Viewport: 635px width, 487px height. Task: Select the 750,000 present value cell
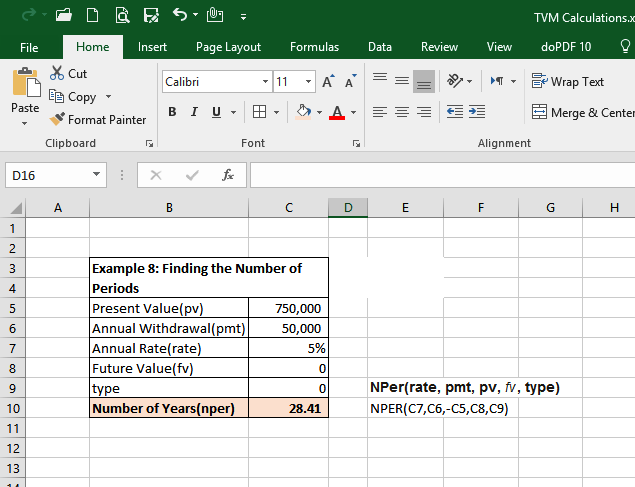(x=288, y=308)
